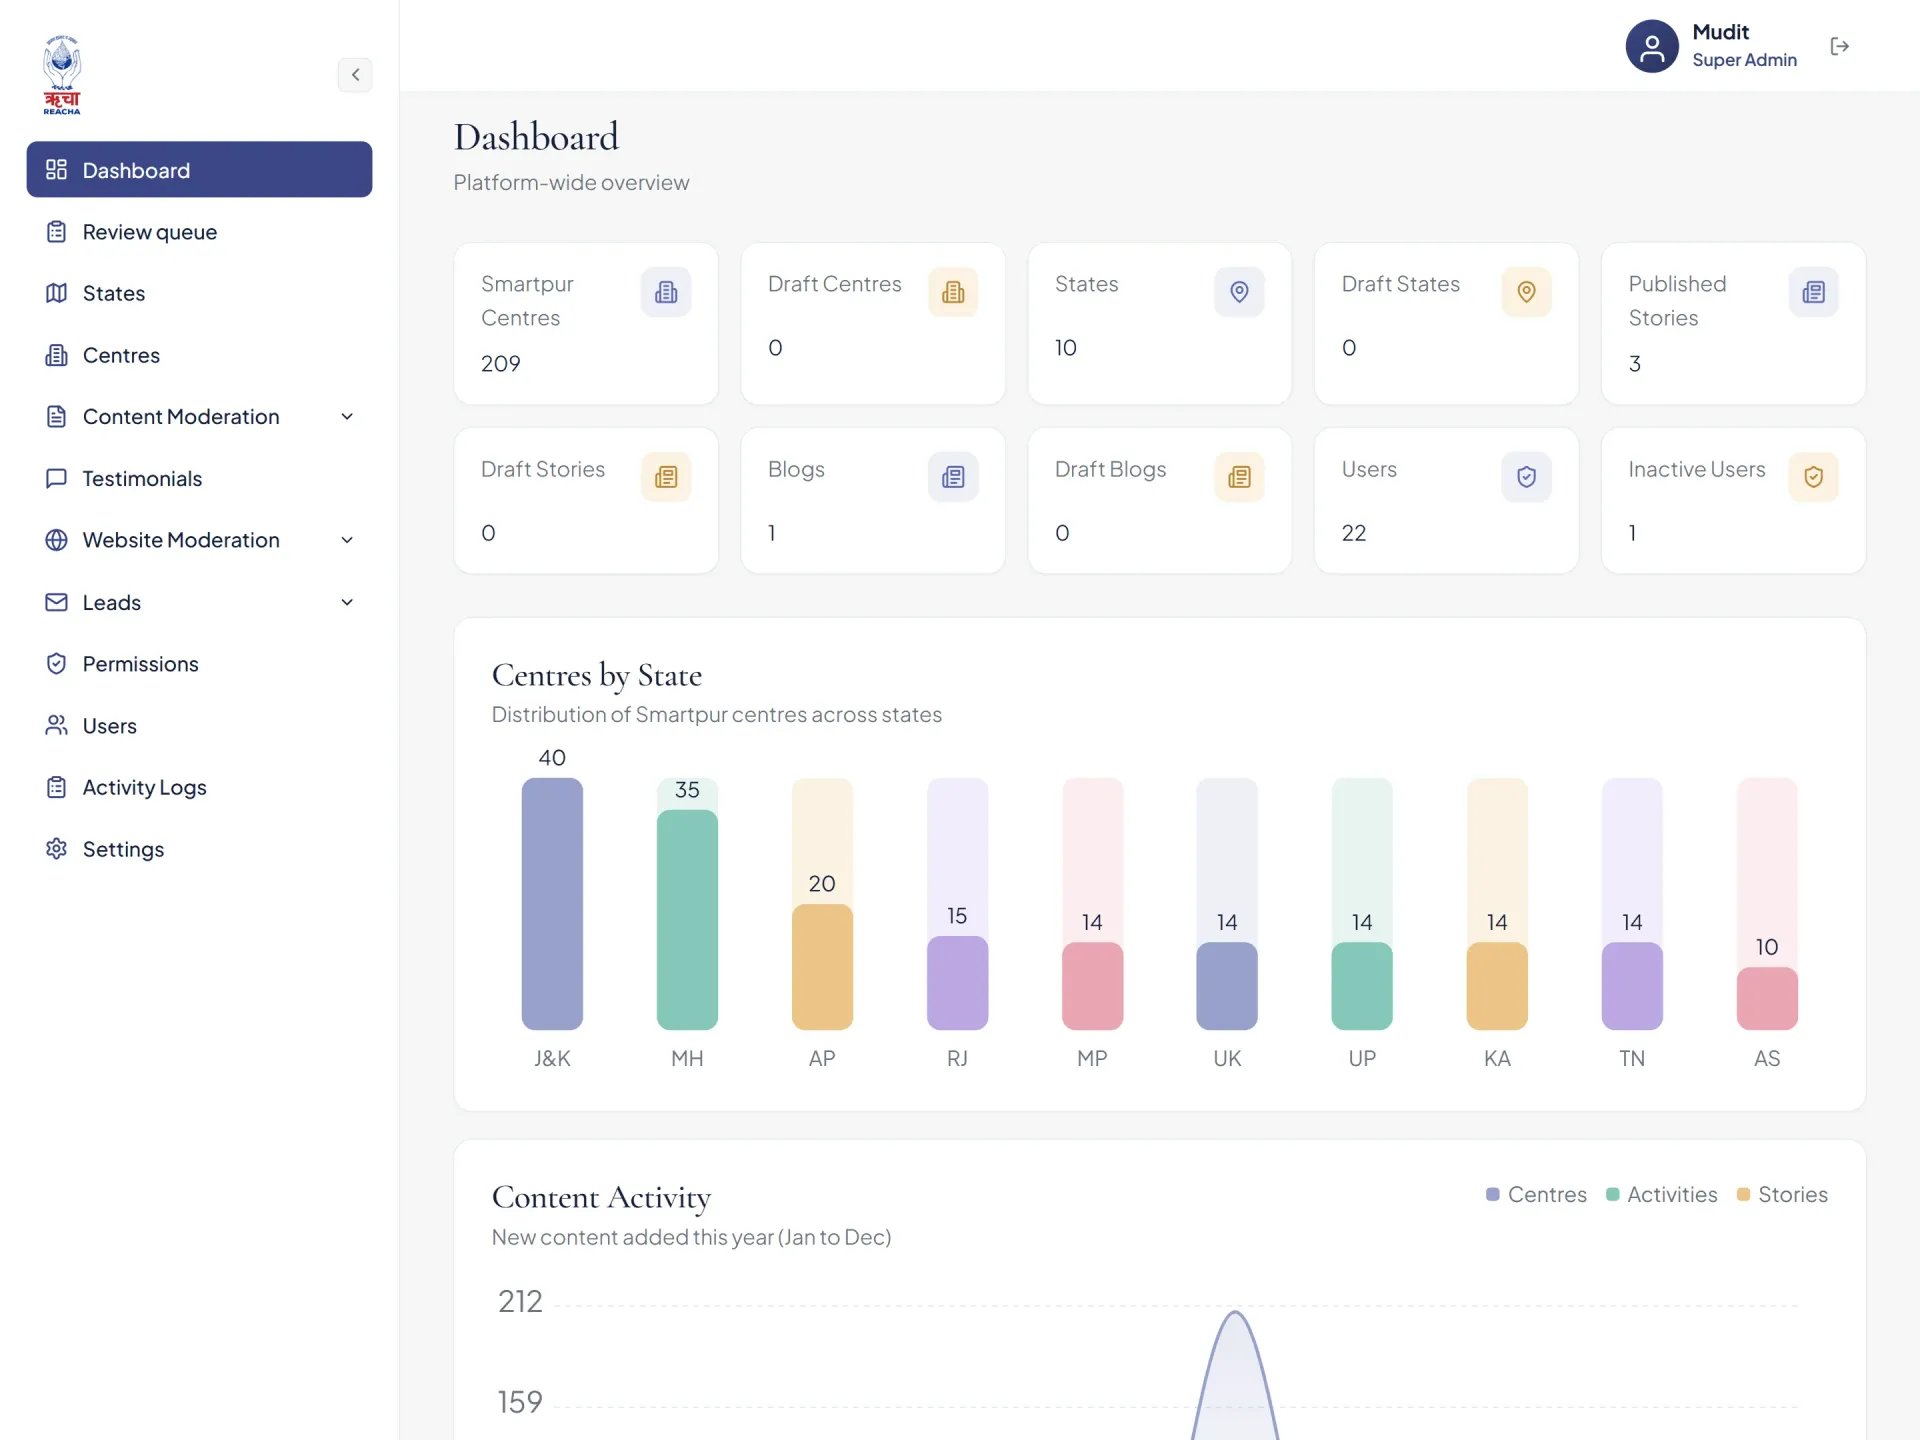Click the Published Stories newspaper icon
Viewport: 1920px width, 1440px height.
click(x=1813, y=292)
